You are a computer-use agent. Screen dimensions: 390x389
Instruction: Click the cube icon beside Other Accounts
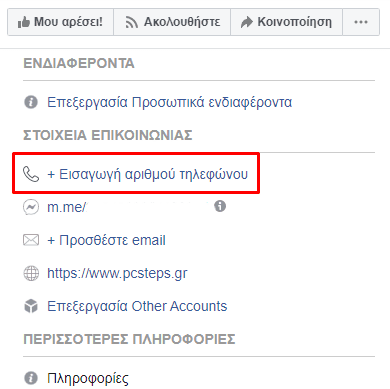tap(31, 306)
